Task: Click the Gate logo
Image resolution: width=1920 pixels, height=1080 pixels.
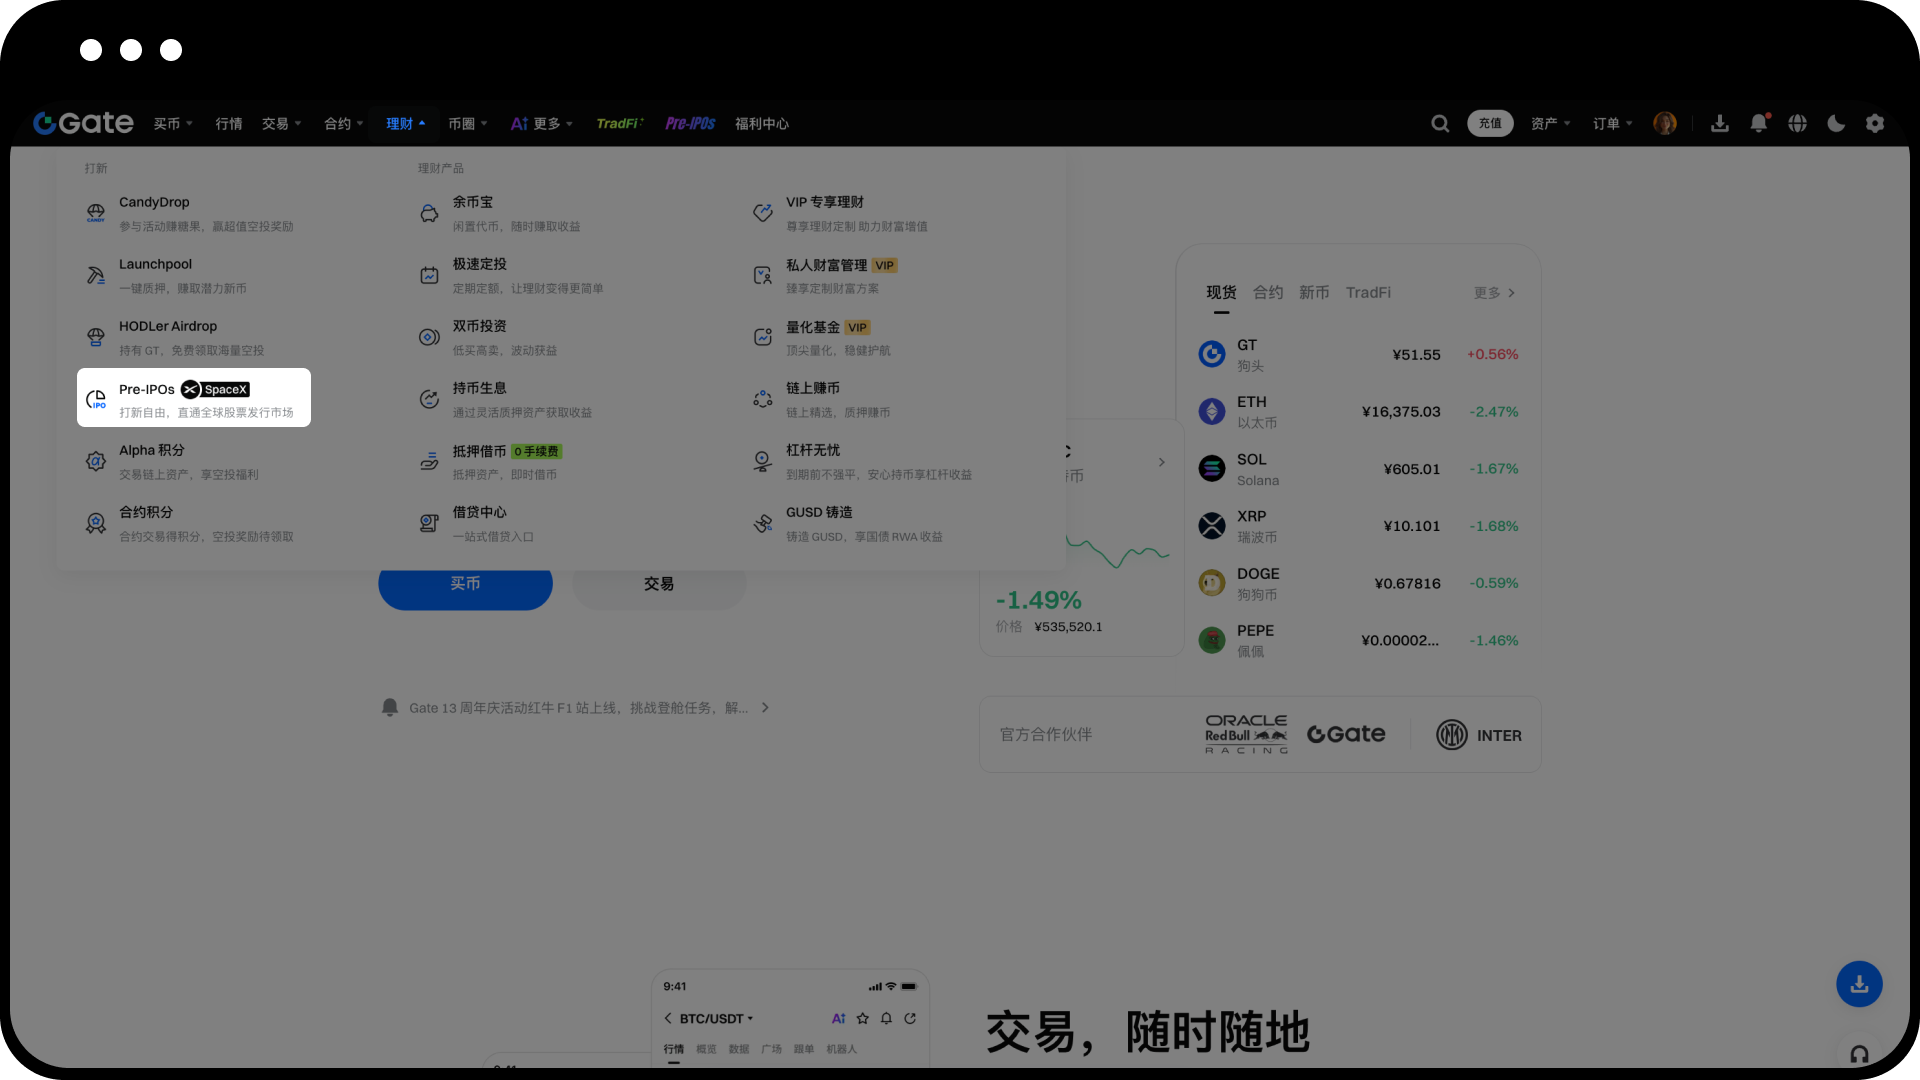Action: point(83,123)
